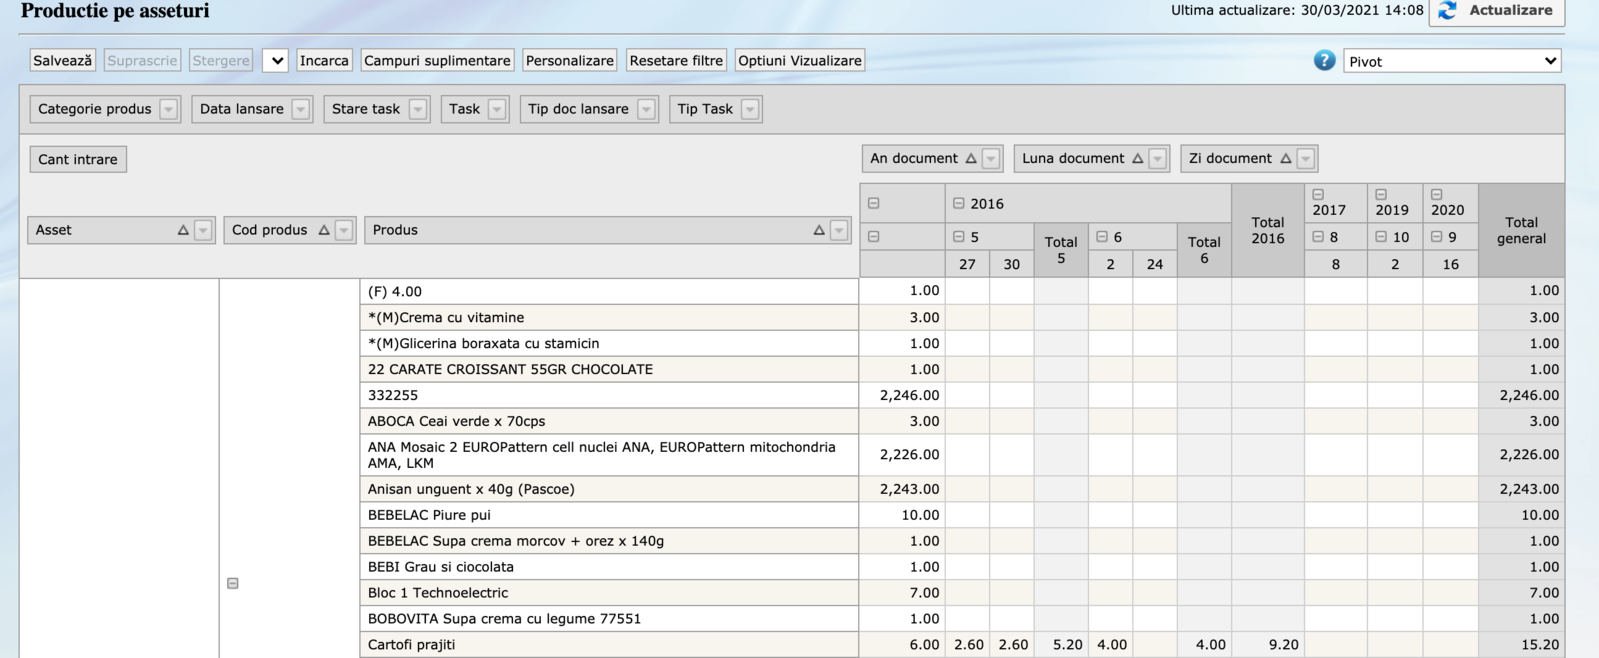Collapse the 2017 year column group
1599x658 pixels.
point(1318,195)
